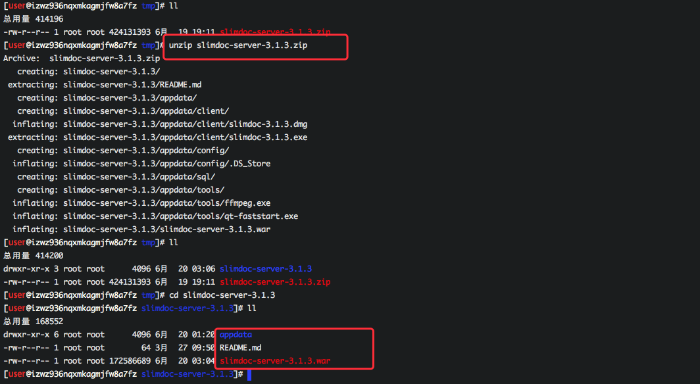The width and height of the screenshot is (700, 384).
Task: Click the '总用量 414196' line
Action: [33, 19]
